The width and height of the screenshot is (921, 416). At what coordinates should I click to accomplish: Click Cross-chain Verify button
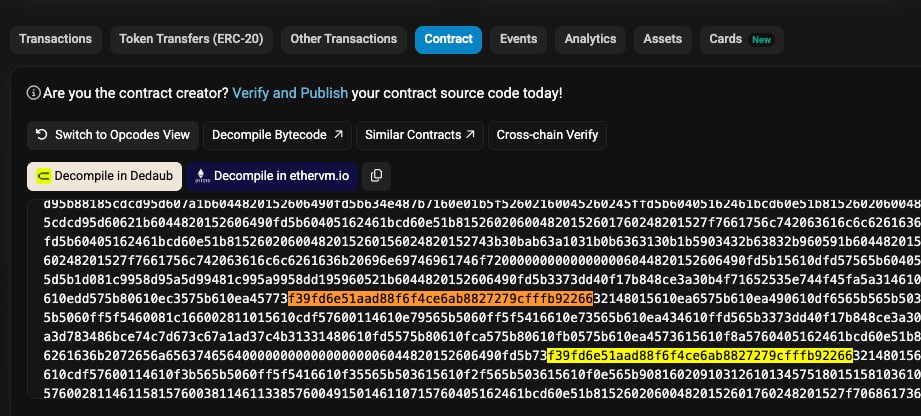tap(547, 135)
